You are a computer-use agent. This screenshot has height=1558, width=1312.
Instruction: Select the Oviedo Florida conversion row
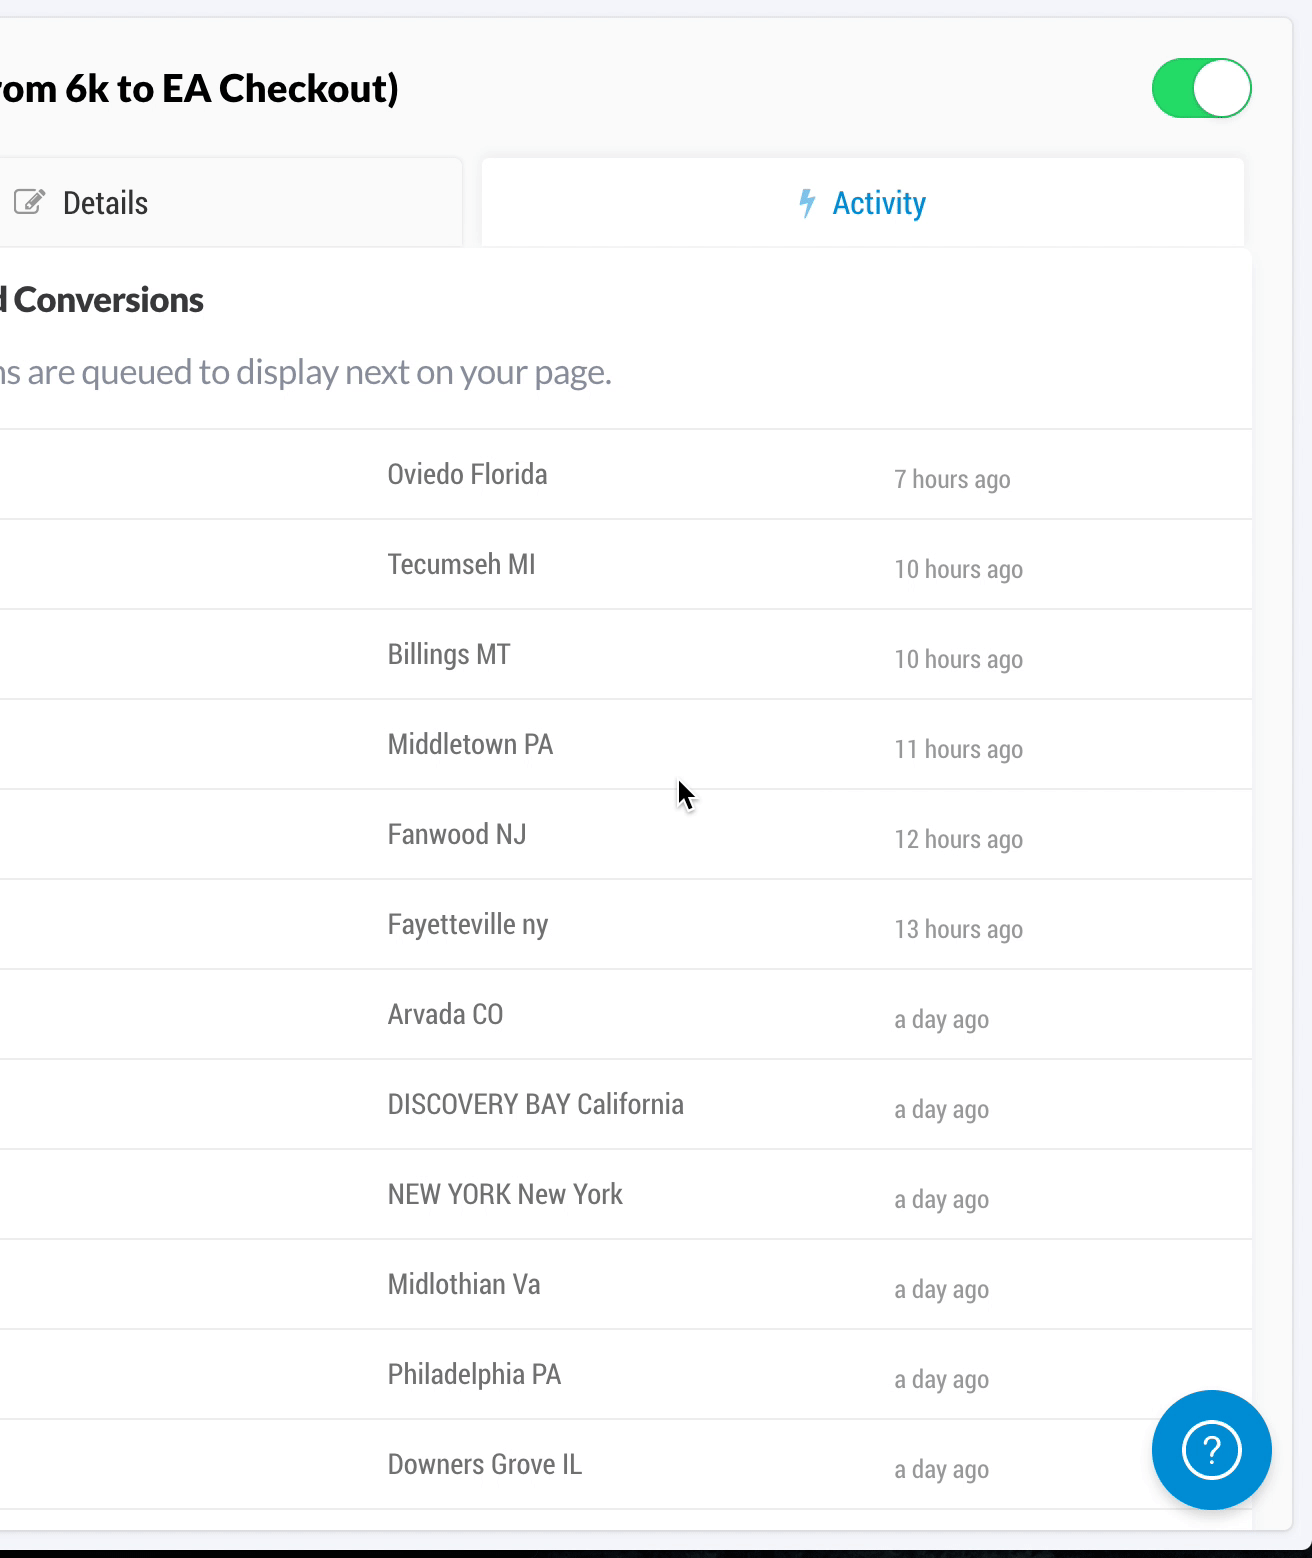click(626, 474)
